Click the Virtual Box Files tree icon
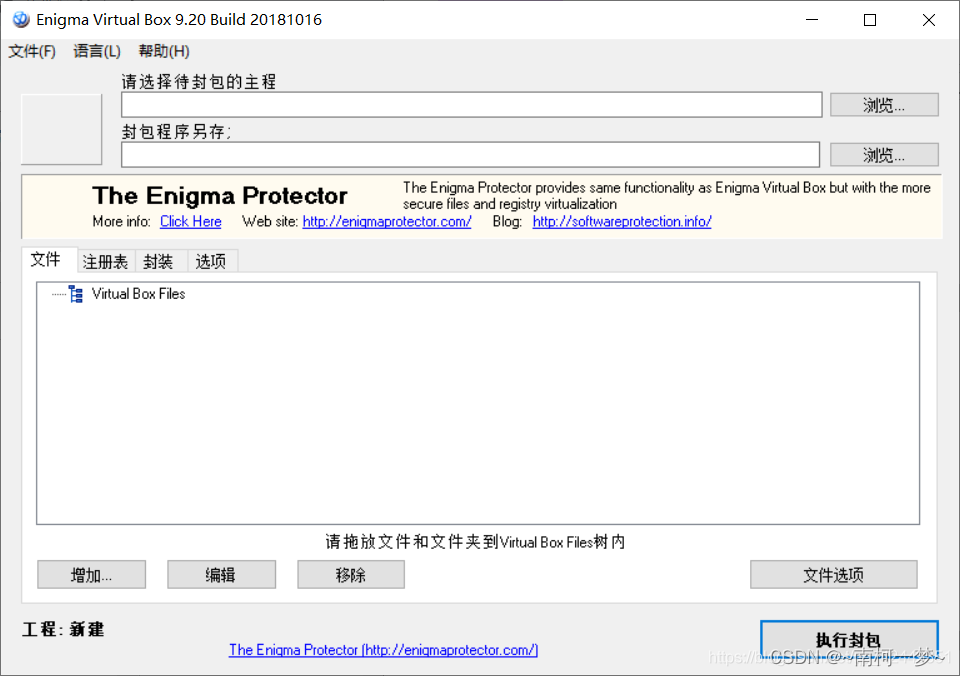The width and height of the screenshot is (960, 676). [x=76, y=294]
